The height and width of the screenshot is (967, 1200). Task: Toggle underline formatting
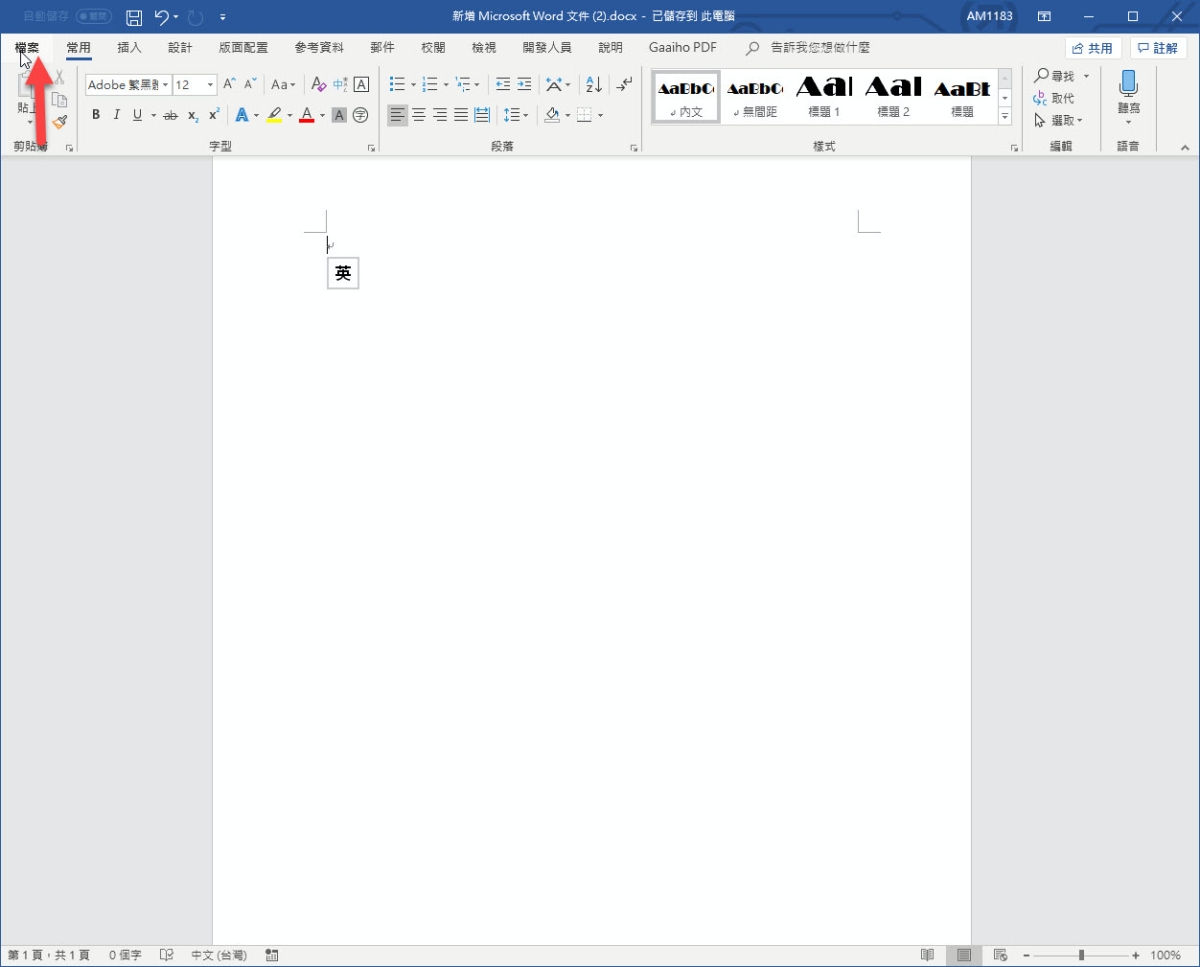click(x=138, y=115)
